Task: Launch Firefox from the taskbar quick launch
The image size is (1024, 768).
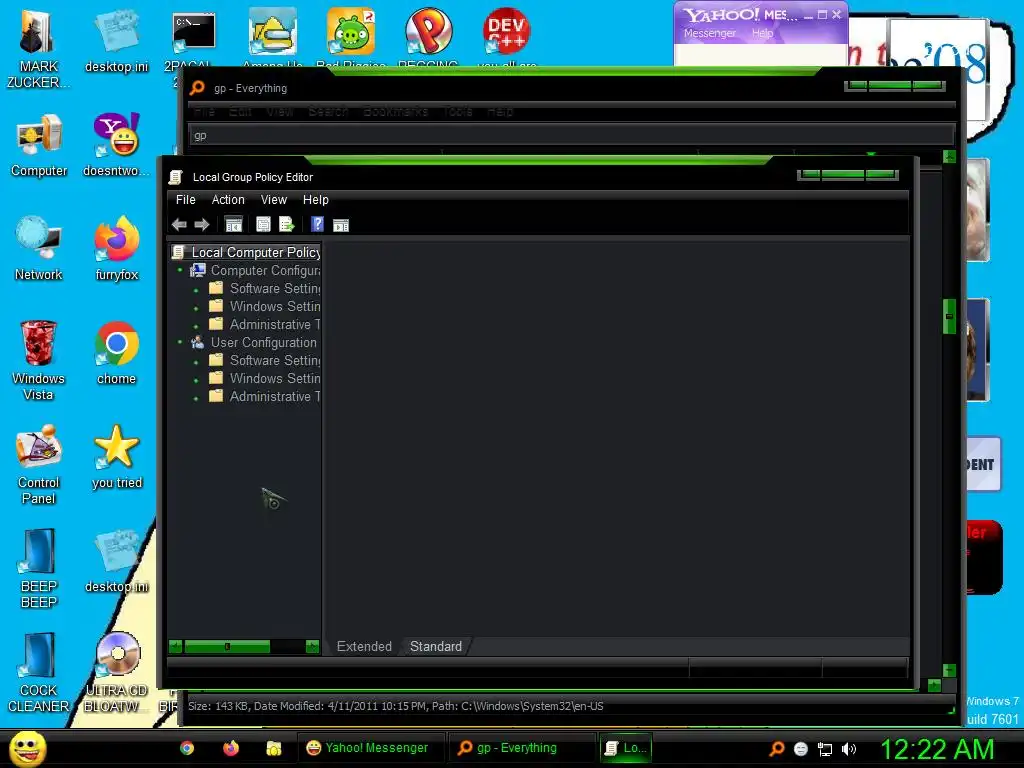Action: pos(231,748)
